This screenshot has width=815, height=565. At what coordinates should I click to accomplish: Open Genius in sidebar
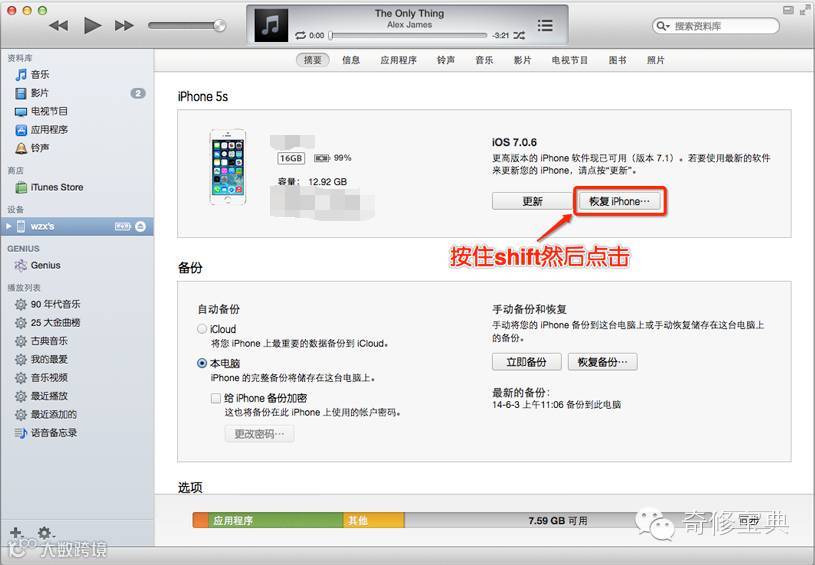click(x=77, y=265)
